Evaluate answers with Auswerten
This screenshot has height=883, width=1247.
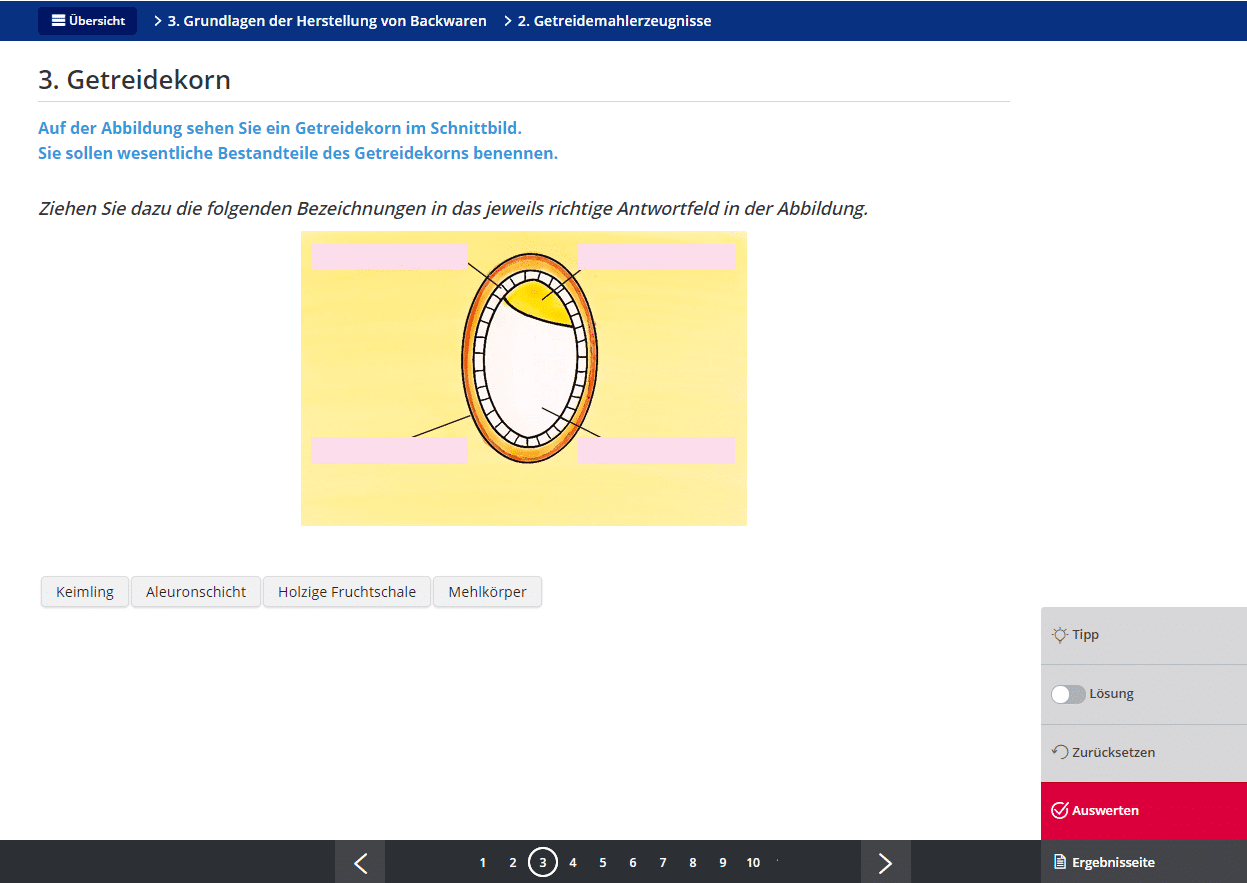click(1104, 810)
